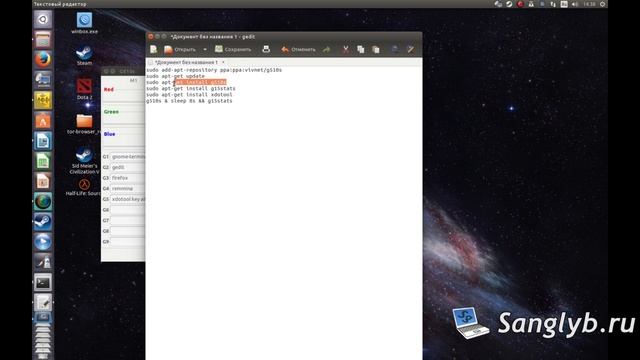Print the document via printer icon
Viewport: 640px width, 360px height.
pyautogui.click(x=266, y=49)
